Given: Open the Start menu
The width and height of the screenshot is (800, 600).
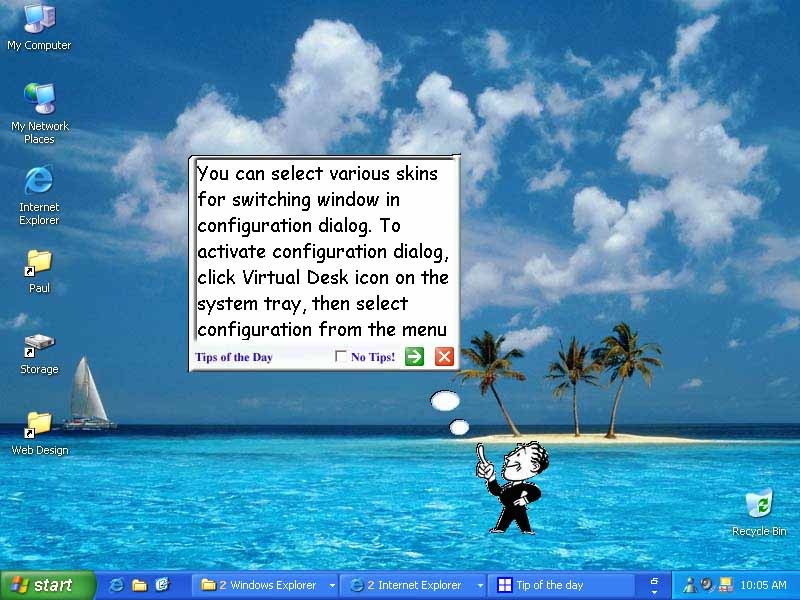Looking at the screenshot, I should (47, 585).
